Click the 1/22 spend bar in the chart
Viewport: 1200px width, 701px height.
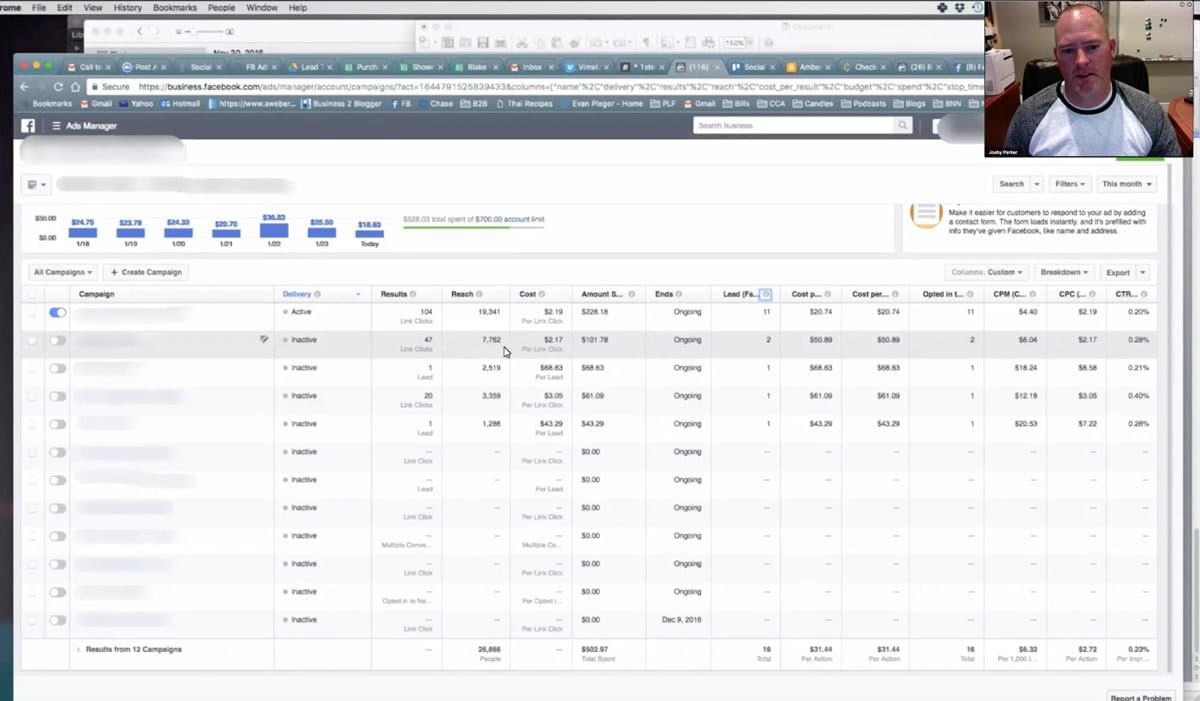point(274,231)
